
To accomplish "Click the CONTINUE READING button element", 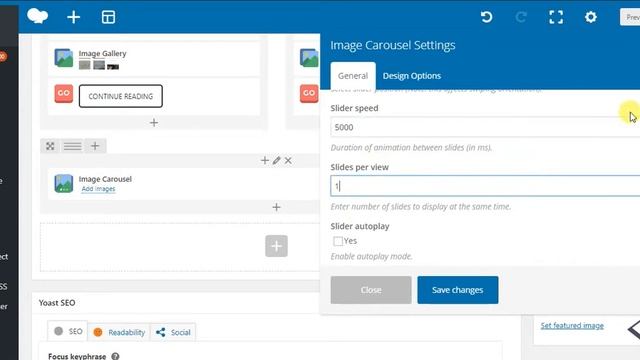I will pos(121,96).
